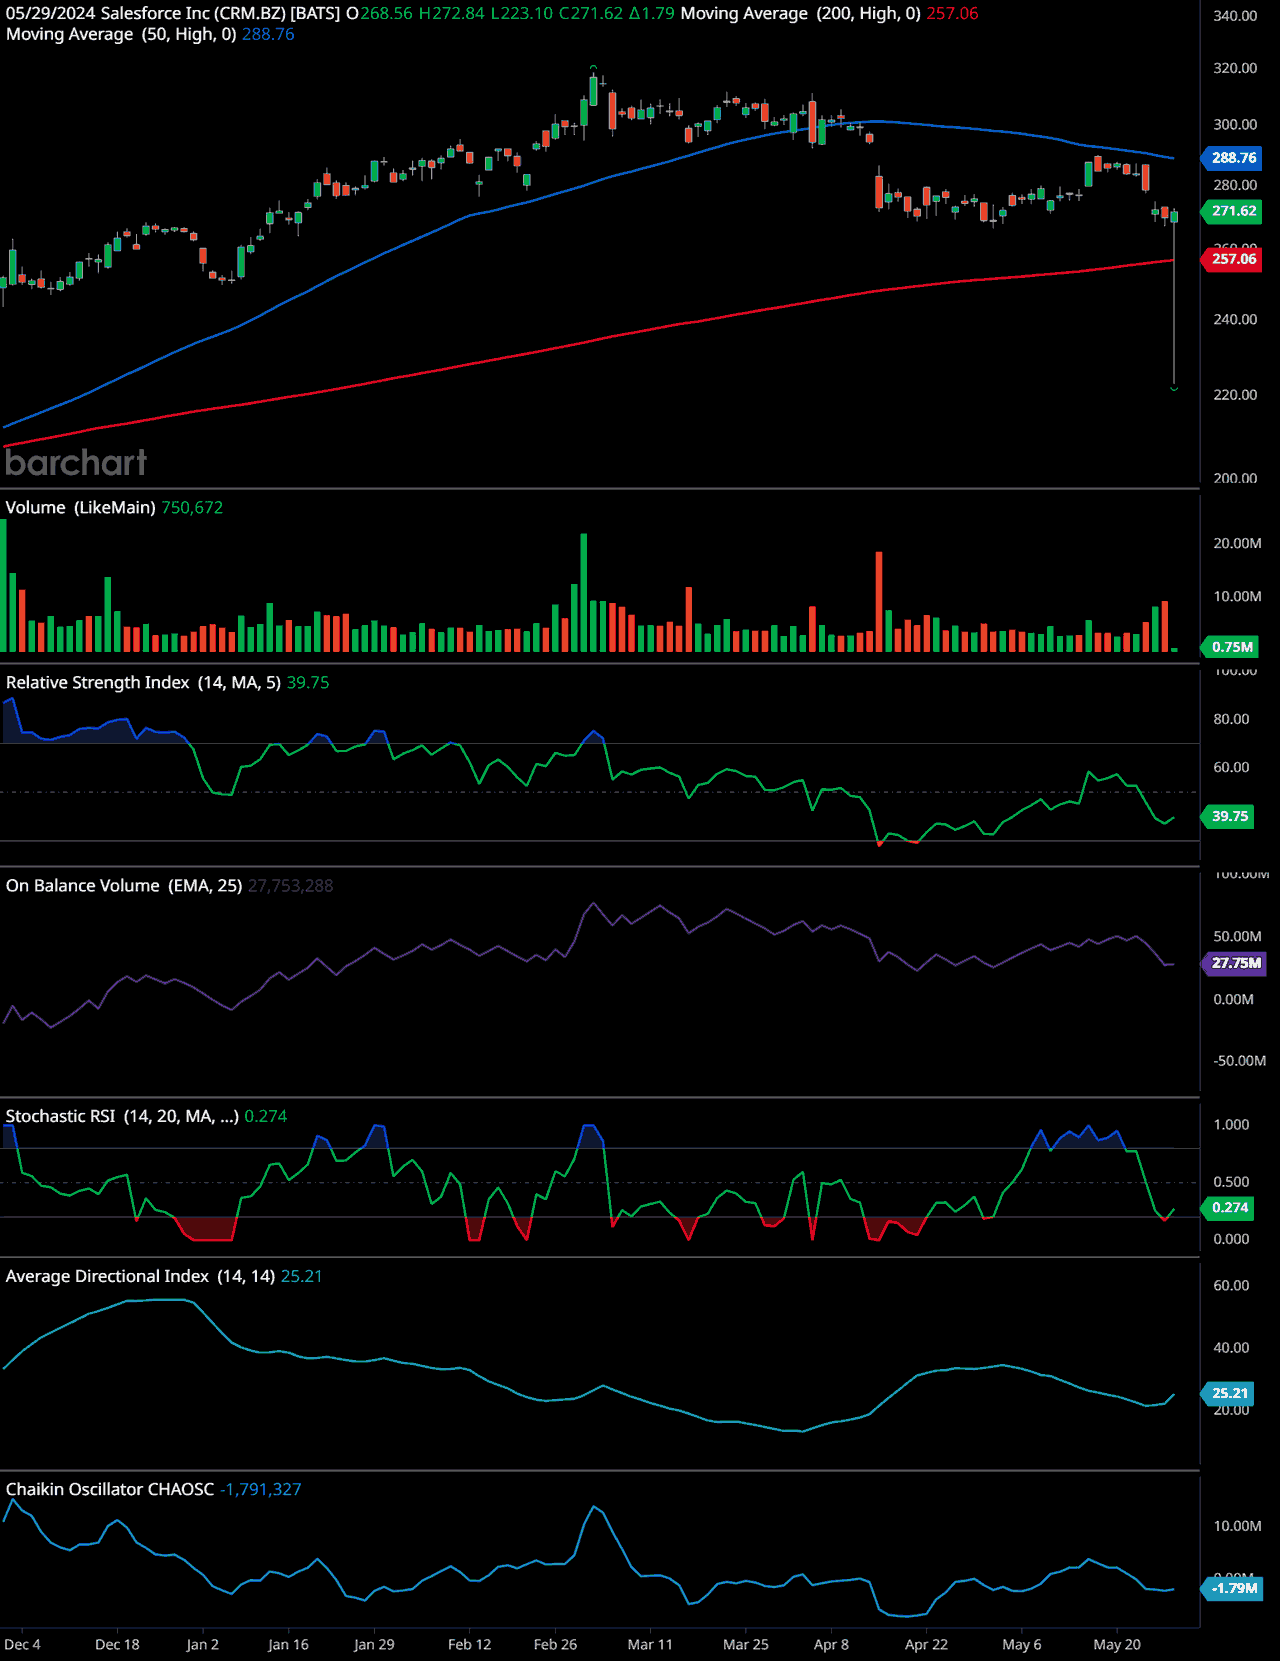Viewport: 1280px width, 1661px height.
Task: Click the Chaikin Oscillator CHAOSC label
Action: pos(110,1489)
